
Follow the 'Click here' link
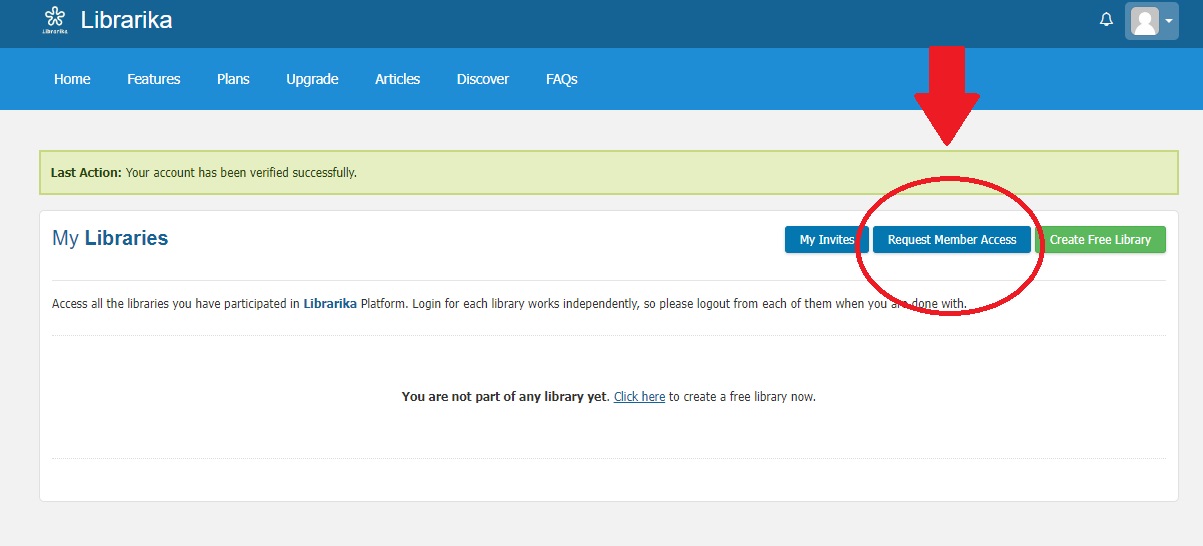pyautogui.click(x=639, y=397)
